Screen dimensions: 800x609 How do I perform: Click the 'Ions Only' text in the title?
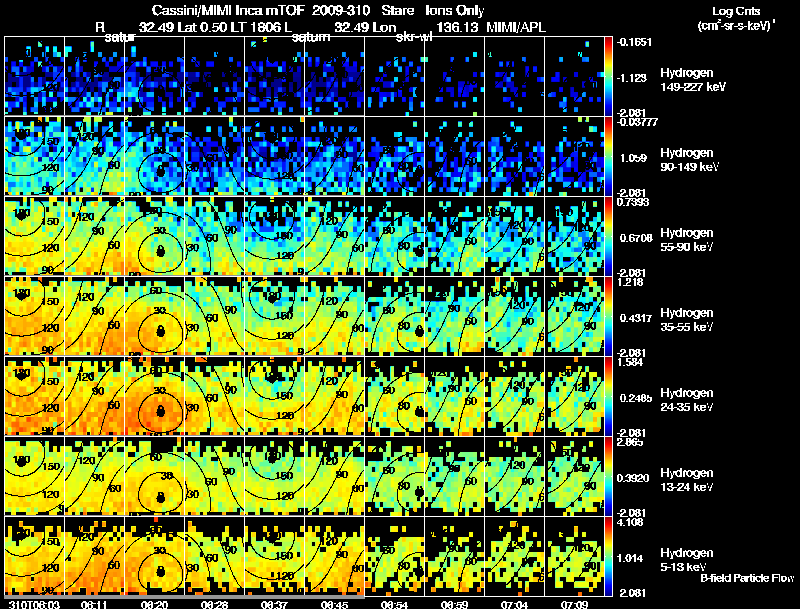tap(455, 10)
